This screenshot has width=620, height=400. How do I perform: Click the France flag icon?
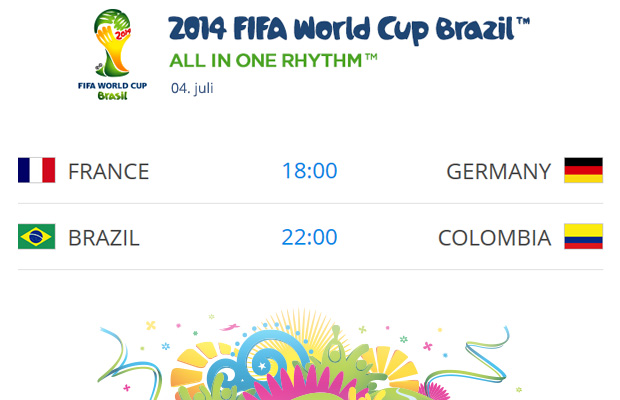click(x=37, y=171)
